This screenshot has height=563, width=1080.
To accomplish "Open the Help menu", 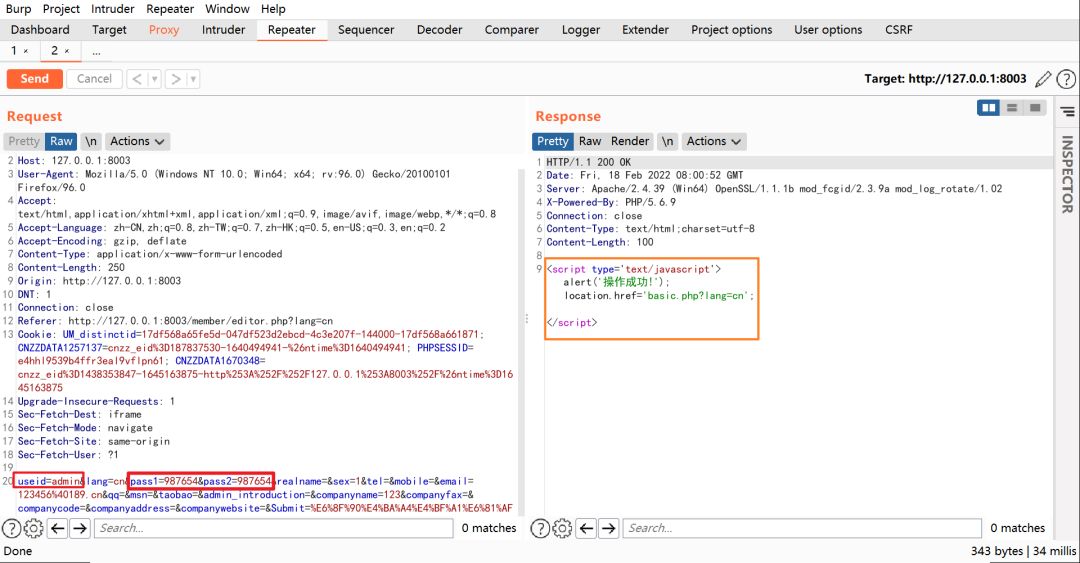I will click(273, 9).
